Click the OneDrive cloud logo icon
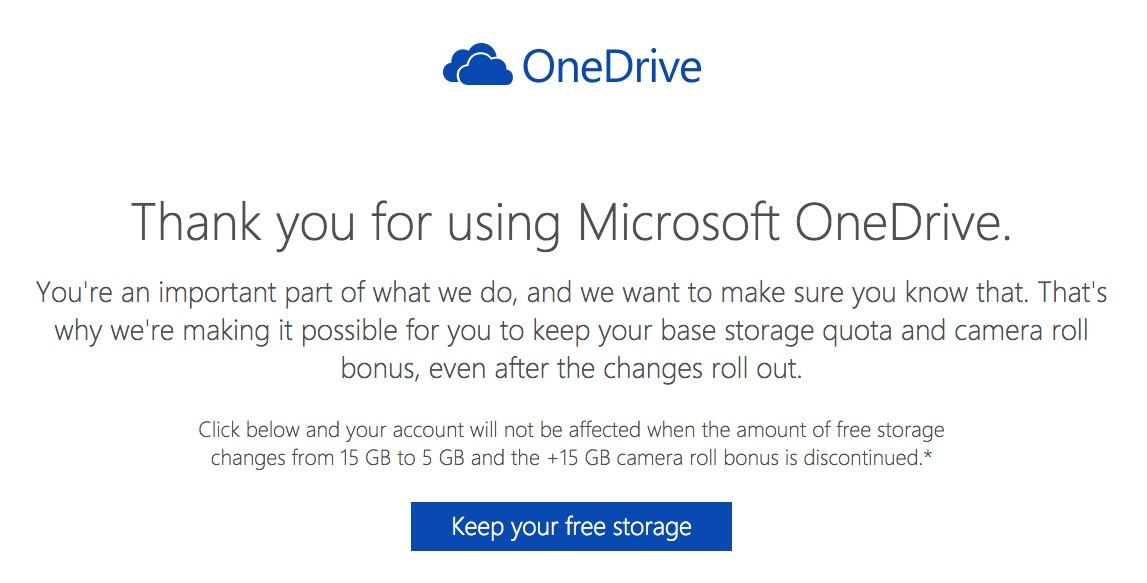 coord(478,65)
